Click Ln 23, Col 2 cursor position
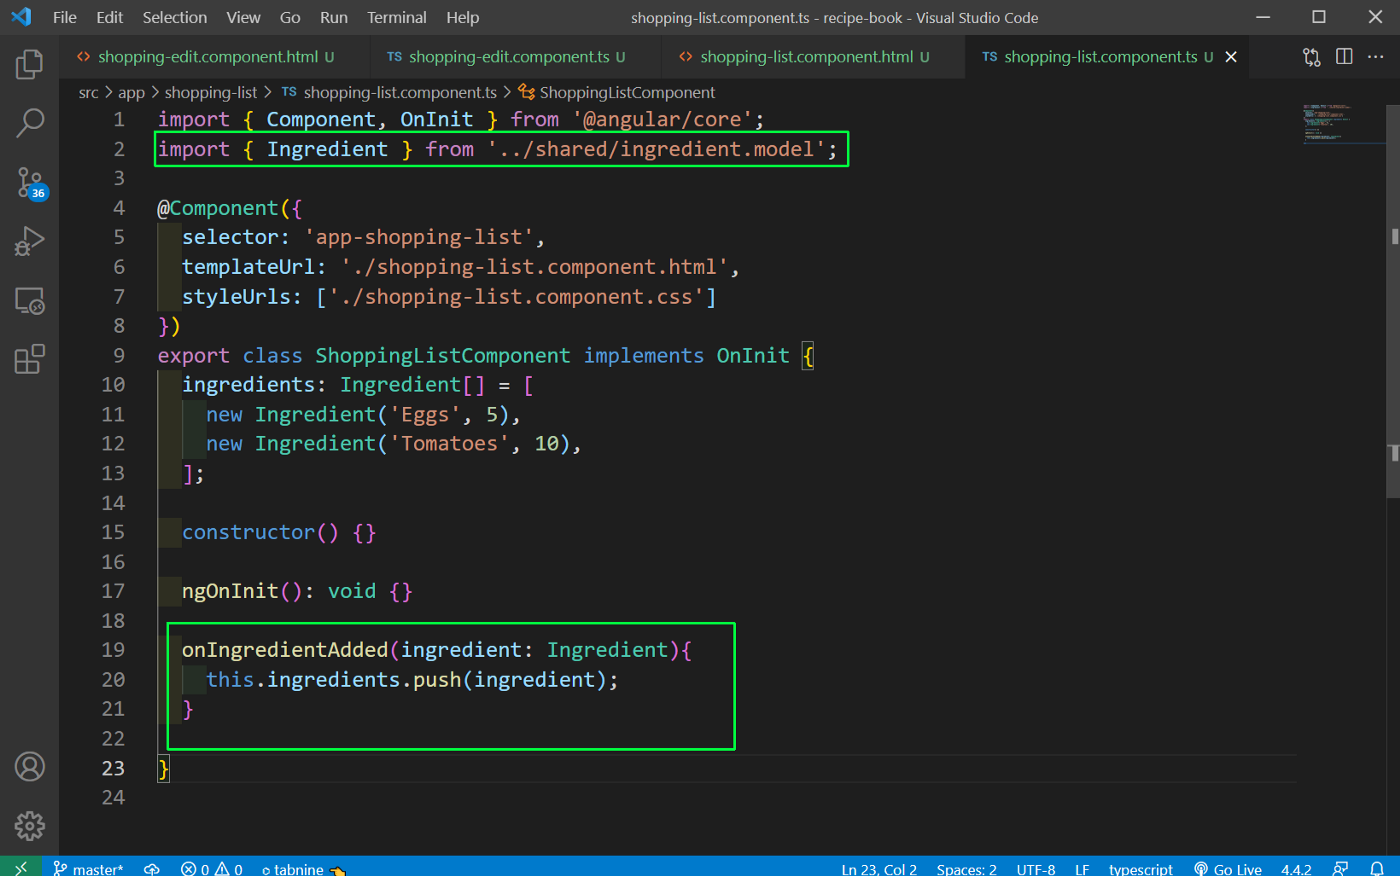This screenshot has height=876, width=1400. point(879,869)
